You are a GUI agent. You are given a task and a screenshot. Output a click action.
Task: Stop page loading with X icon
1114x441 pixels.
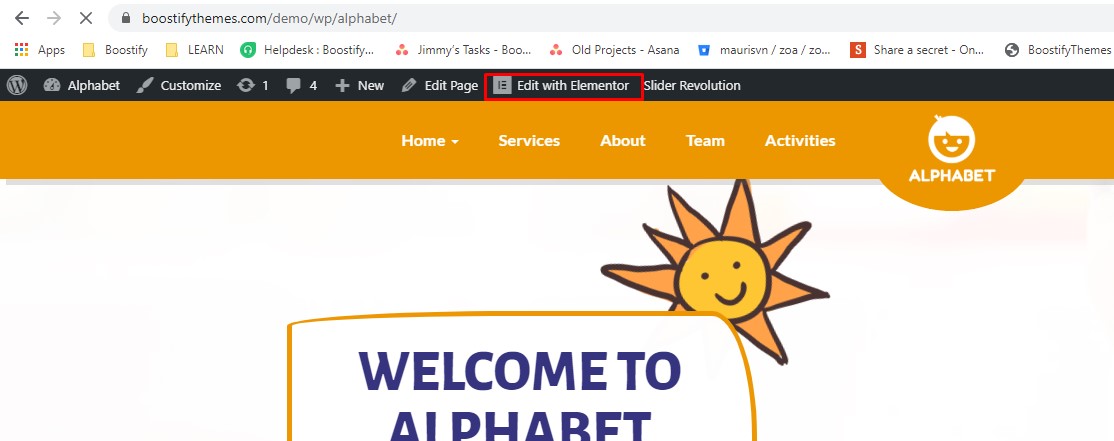pos(86,18)
